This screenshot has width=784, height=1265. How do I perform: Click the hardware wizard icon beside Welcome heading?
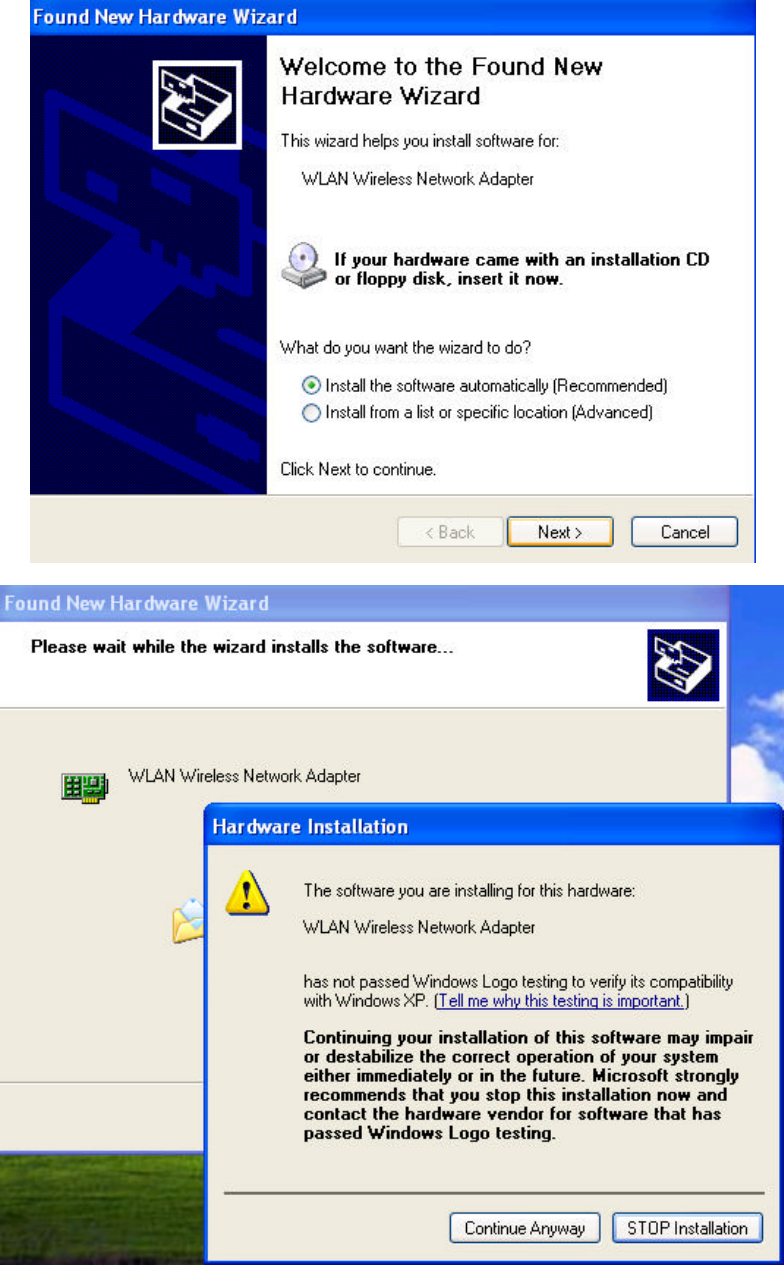[x=197, y=105]
